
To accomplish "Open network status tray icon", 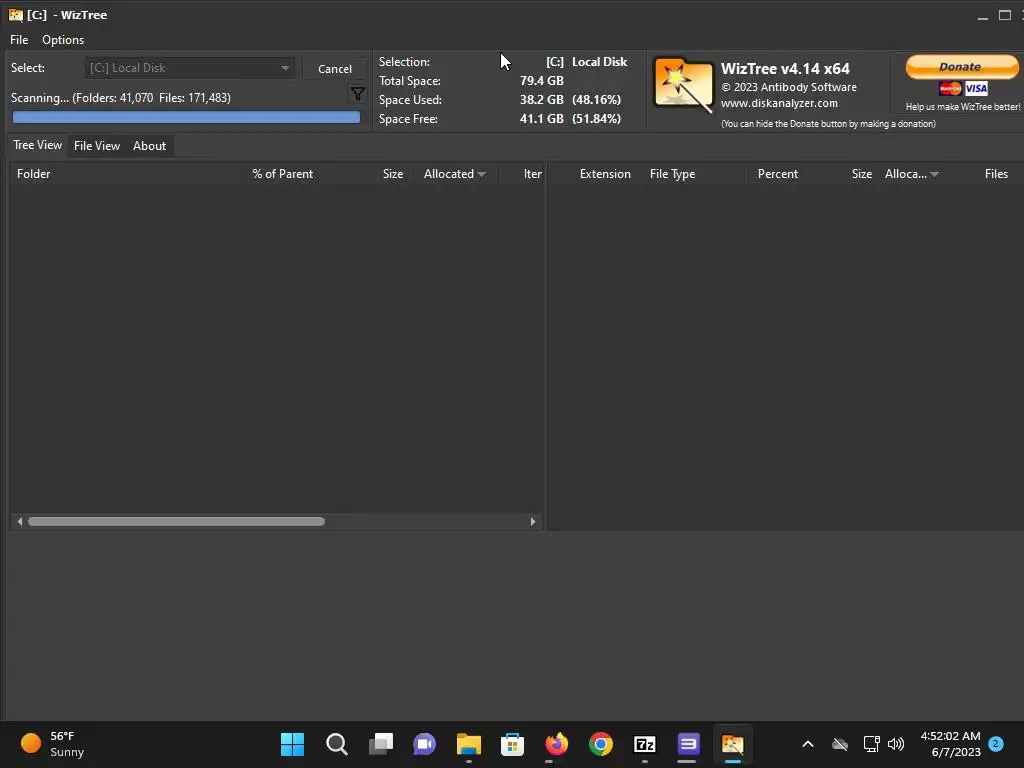I will [871, 744].
